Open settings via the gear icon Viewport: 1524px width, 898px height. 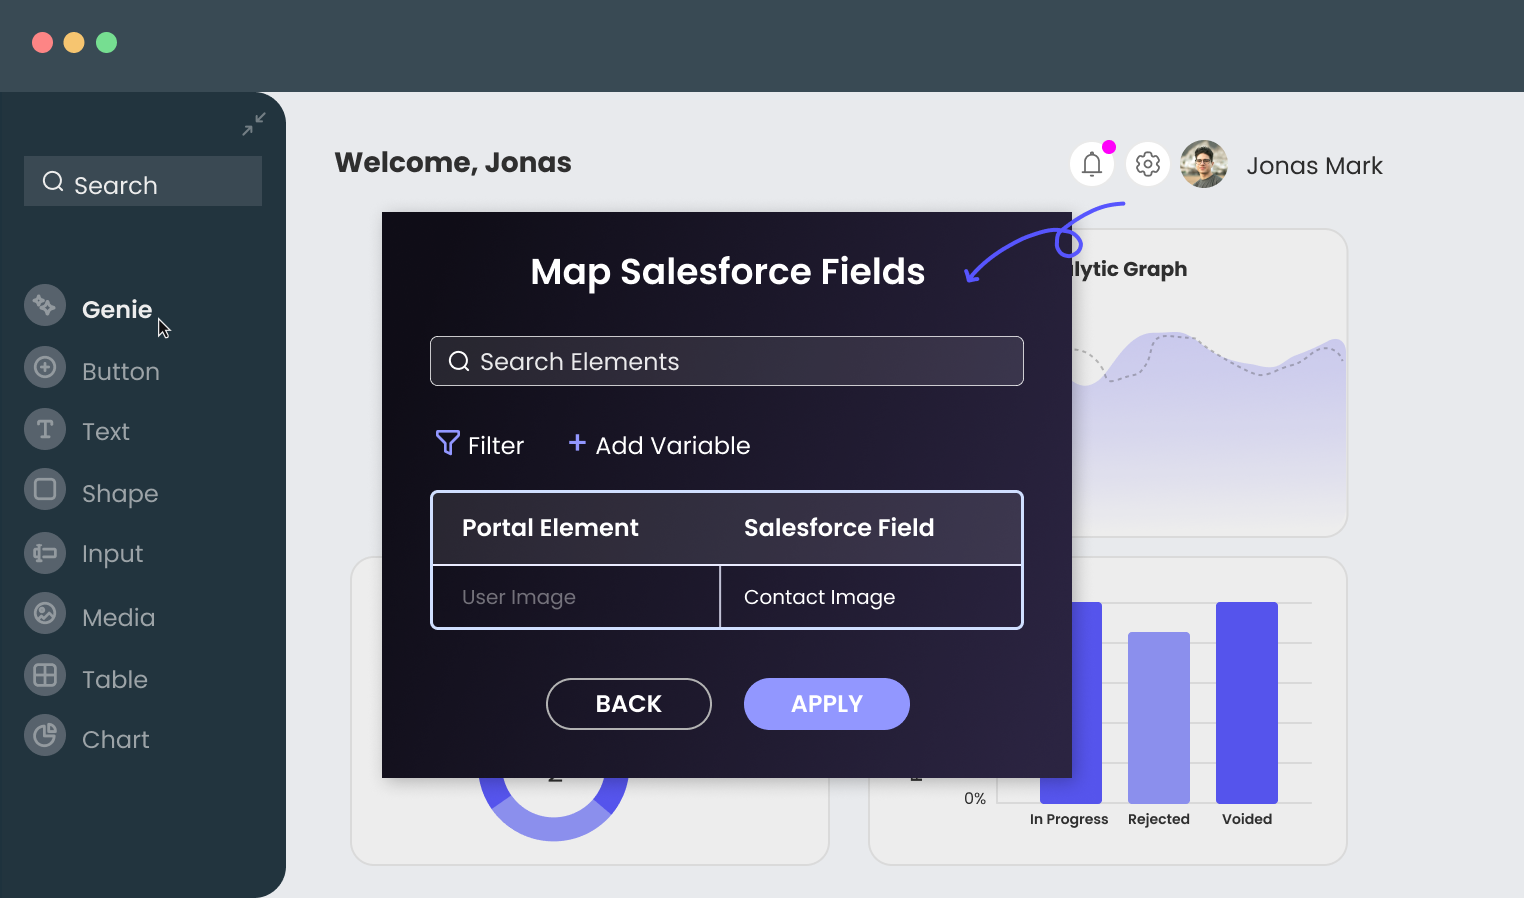click(1148, 164)
